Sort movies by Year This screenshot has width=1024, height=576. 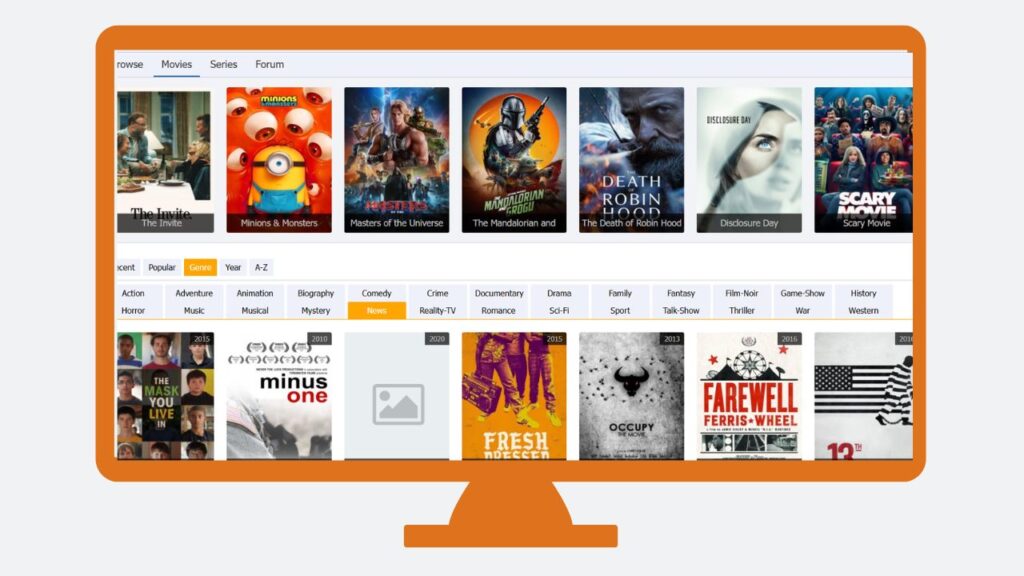[232, 267]
